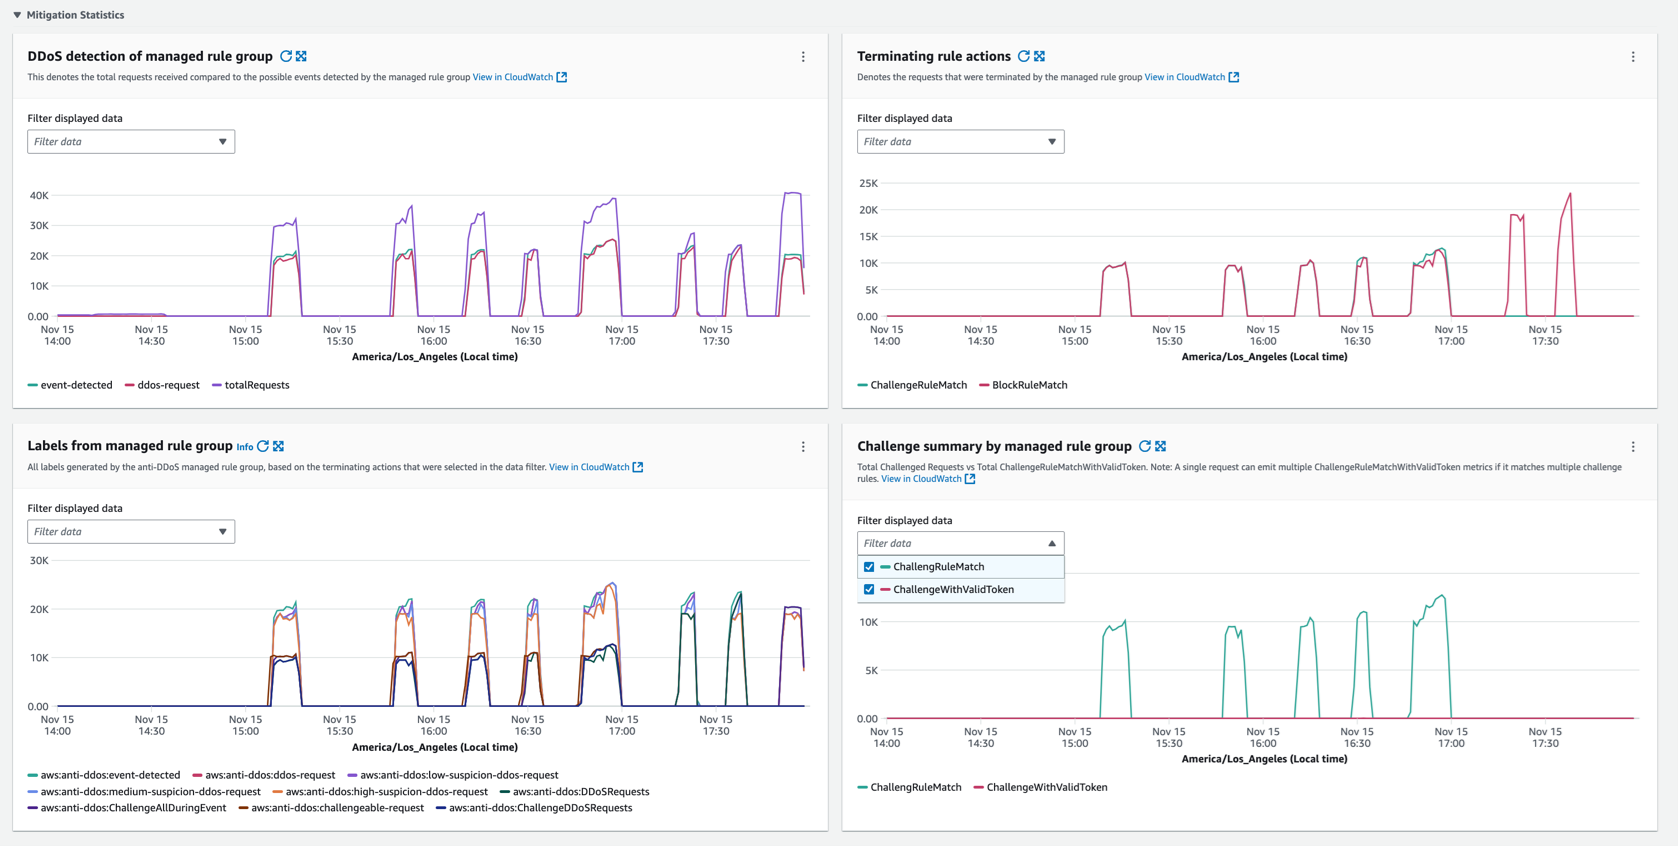Image resolution: width=1678 pixels, height=846 pixels.
Task: Expand DDoS detection chart to fullscreen
Action: (x=301, y=56)
